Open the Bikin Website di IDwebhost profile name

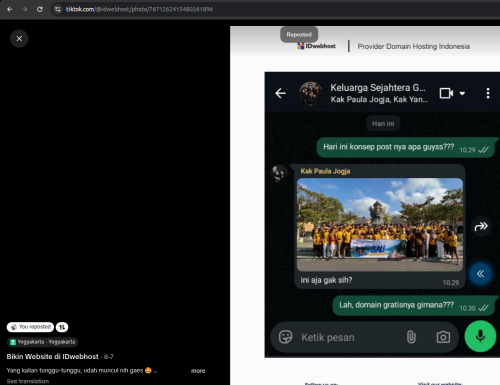pyautogui.click(x=52, y=357)
